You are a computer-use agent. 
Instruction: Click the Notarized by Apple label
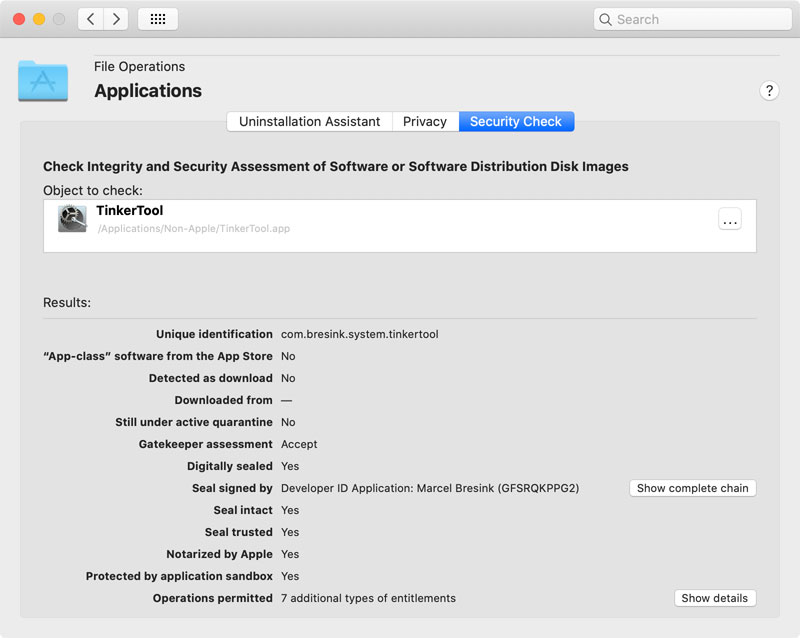(219, 554)
